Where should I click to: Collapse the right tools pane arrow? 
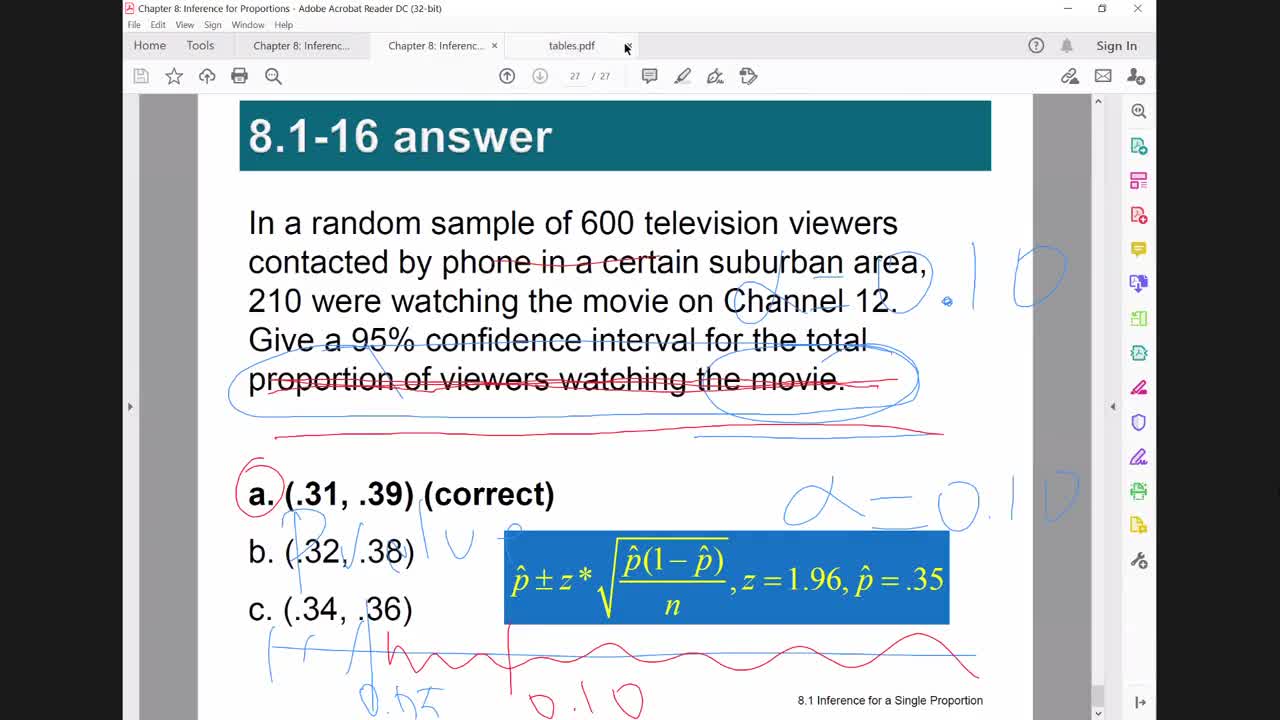[1113, 406]
